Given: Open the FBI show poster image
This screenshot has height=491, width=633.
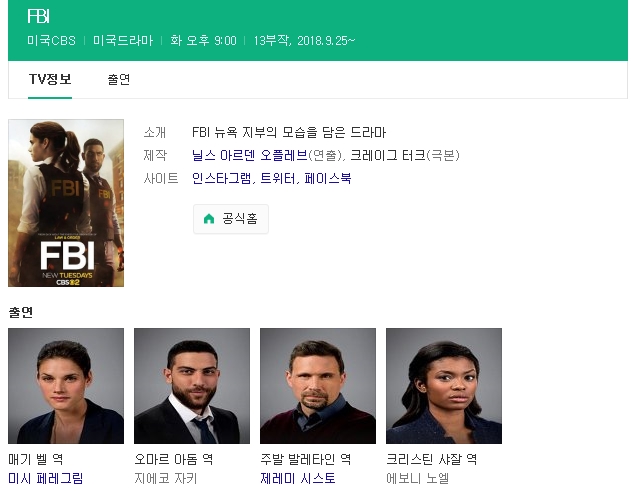Looking at the screenshot, I should [x=66, y=203].
